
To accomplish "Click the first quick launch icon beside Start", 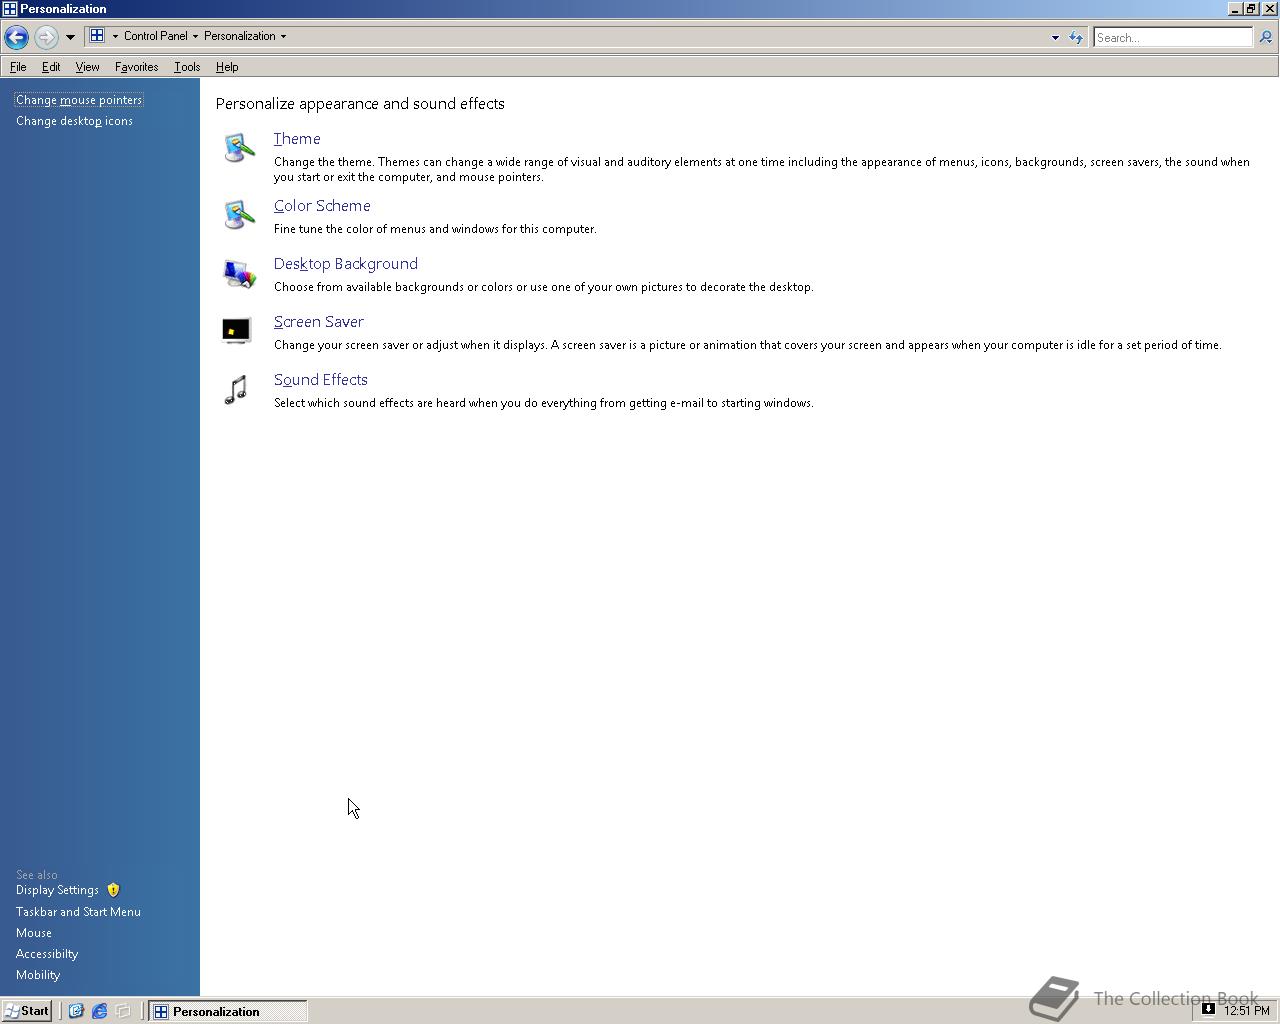I will [x=75, y=1011].
